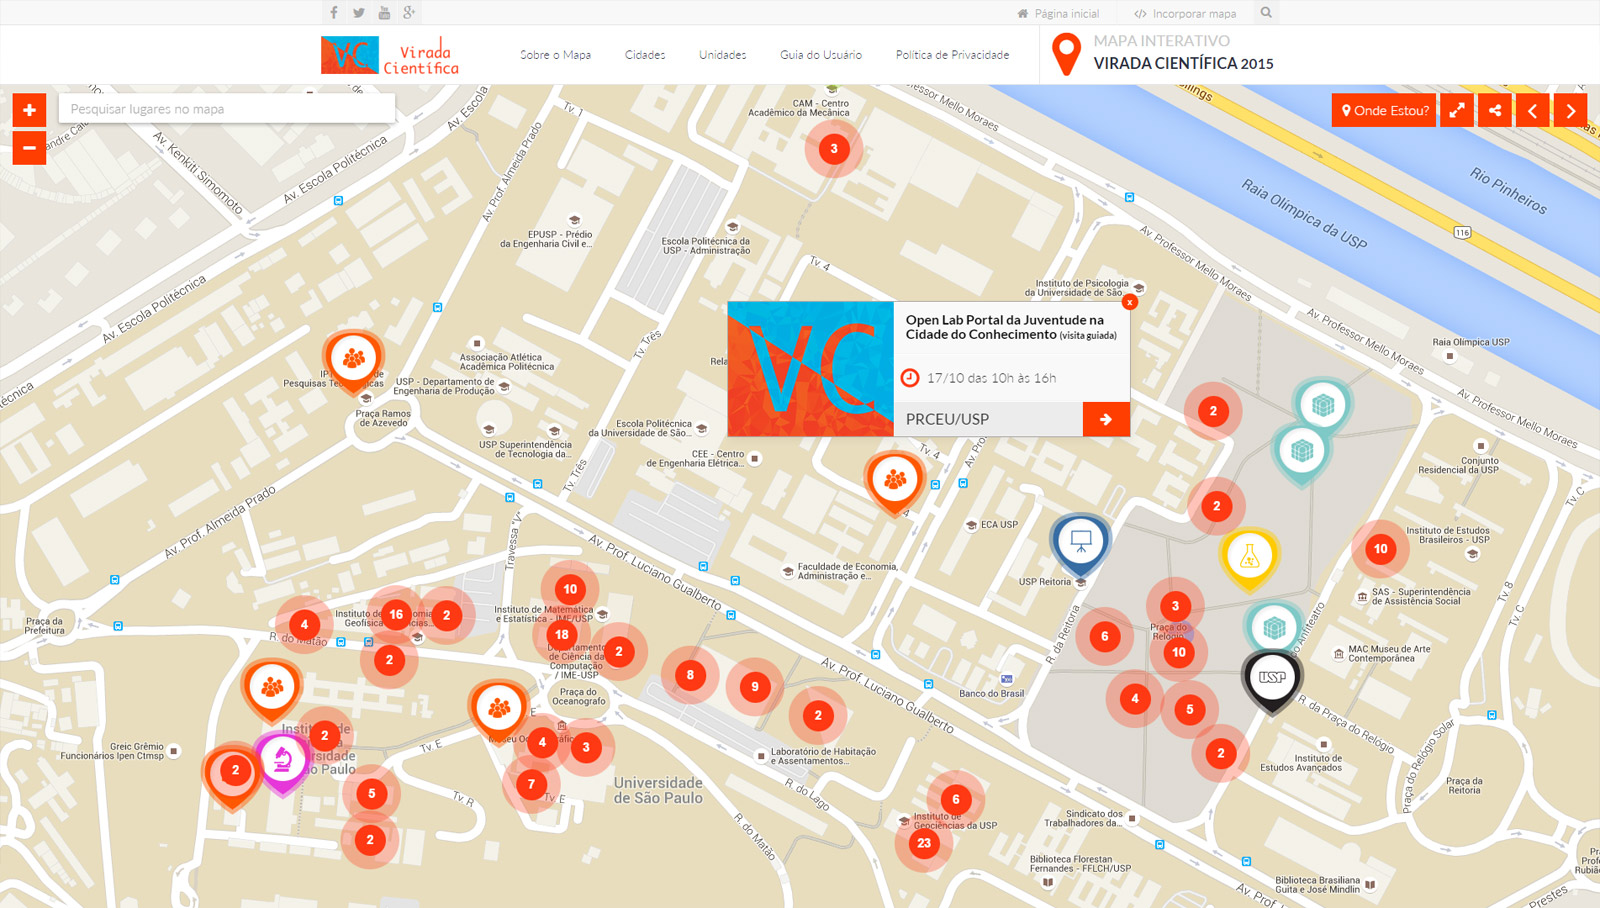The height and width of the screenshot is (908, 1600).
Task: Click the map zoom in plus button
Action: [29, 109]
